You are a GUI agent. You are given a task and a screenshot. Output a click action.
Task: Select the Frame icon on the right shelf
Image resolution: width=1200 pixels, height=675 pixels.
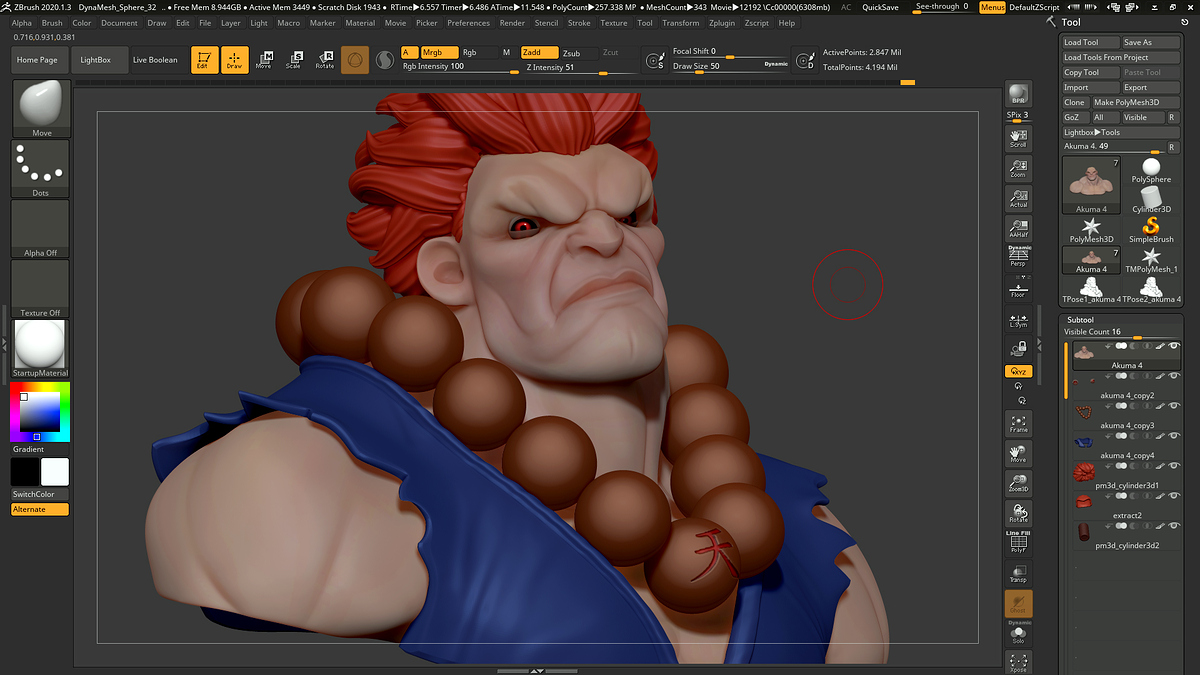click(1018, 424)
